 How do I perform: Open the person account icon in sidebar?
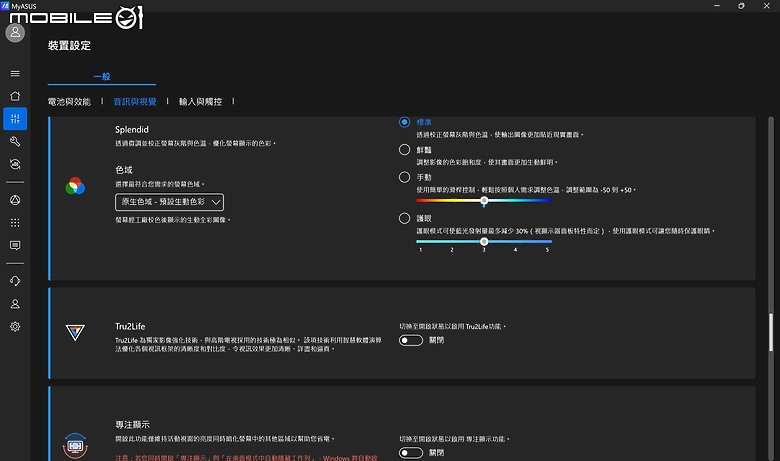pyautogui.click(x=15, y=304)
